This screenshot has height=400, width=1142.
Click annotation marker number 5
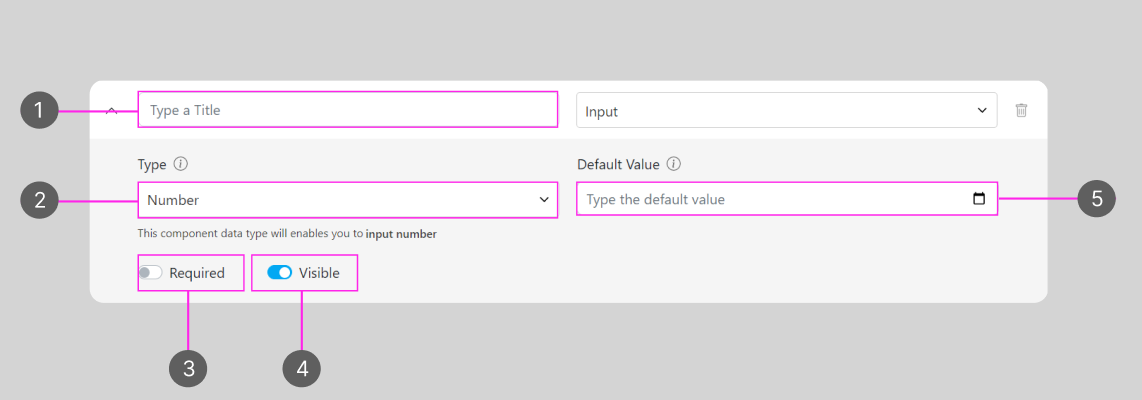coord(1097,199)
